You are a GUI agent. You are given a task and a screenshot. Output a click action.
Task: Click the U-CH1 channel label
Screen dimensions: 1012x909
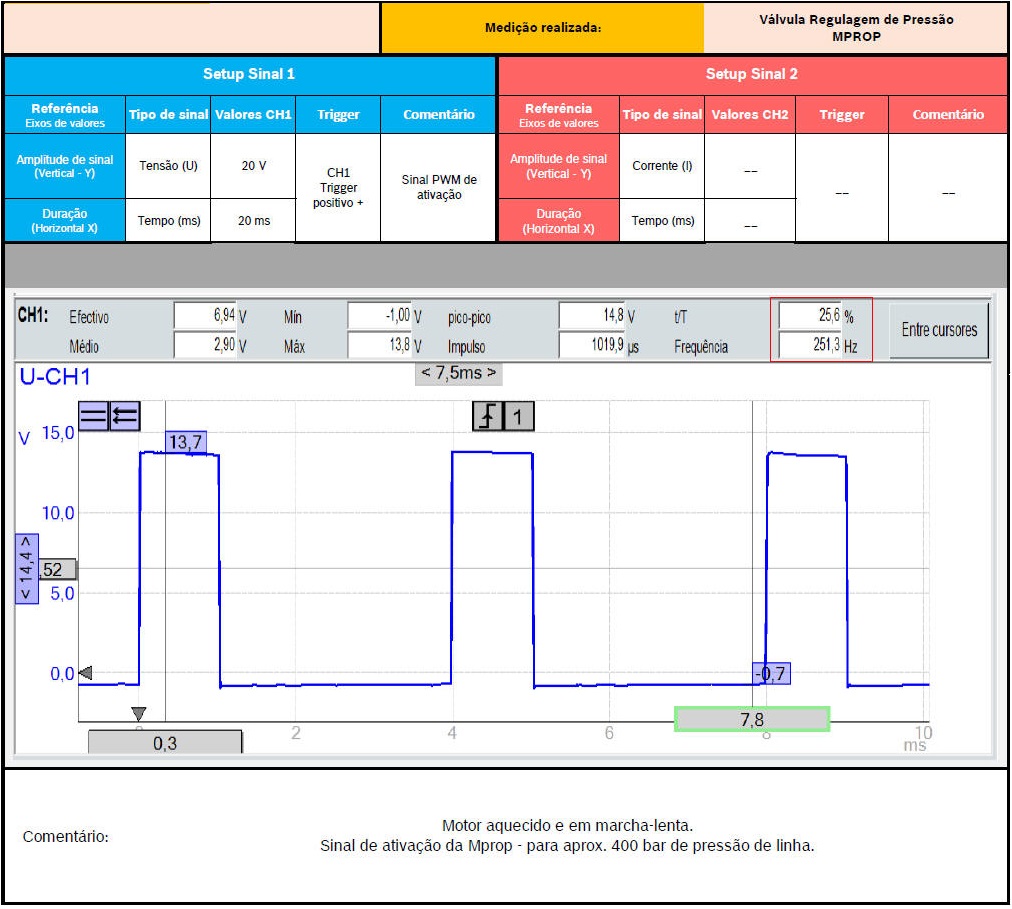point(55,377)
